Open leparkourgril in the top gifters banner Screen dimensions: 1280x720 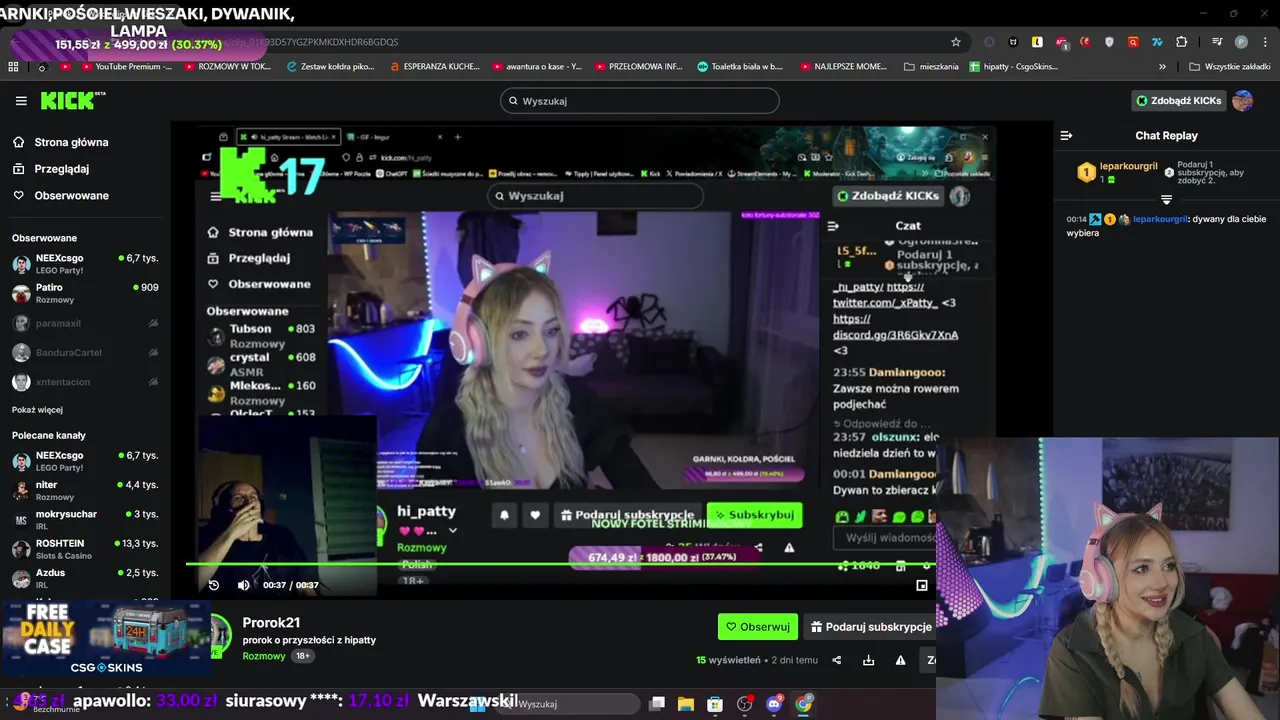(1128, 166)
